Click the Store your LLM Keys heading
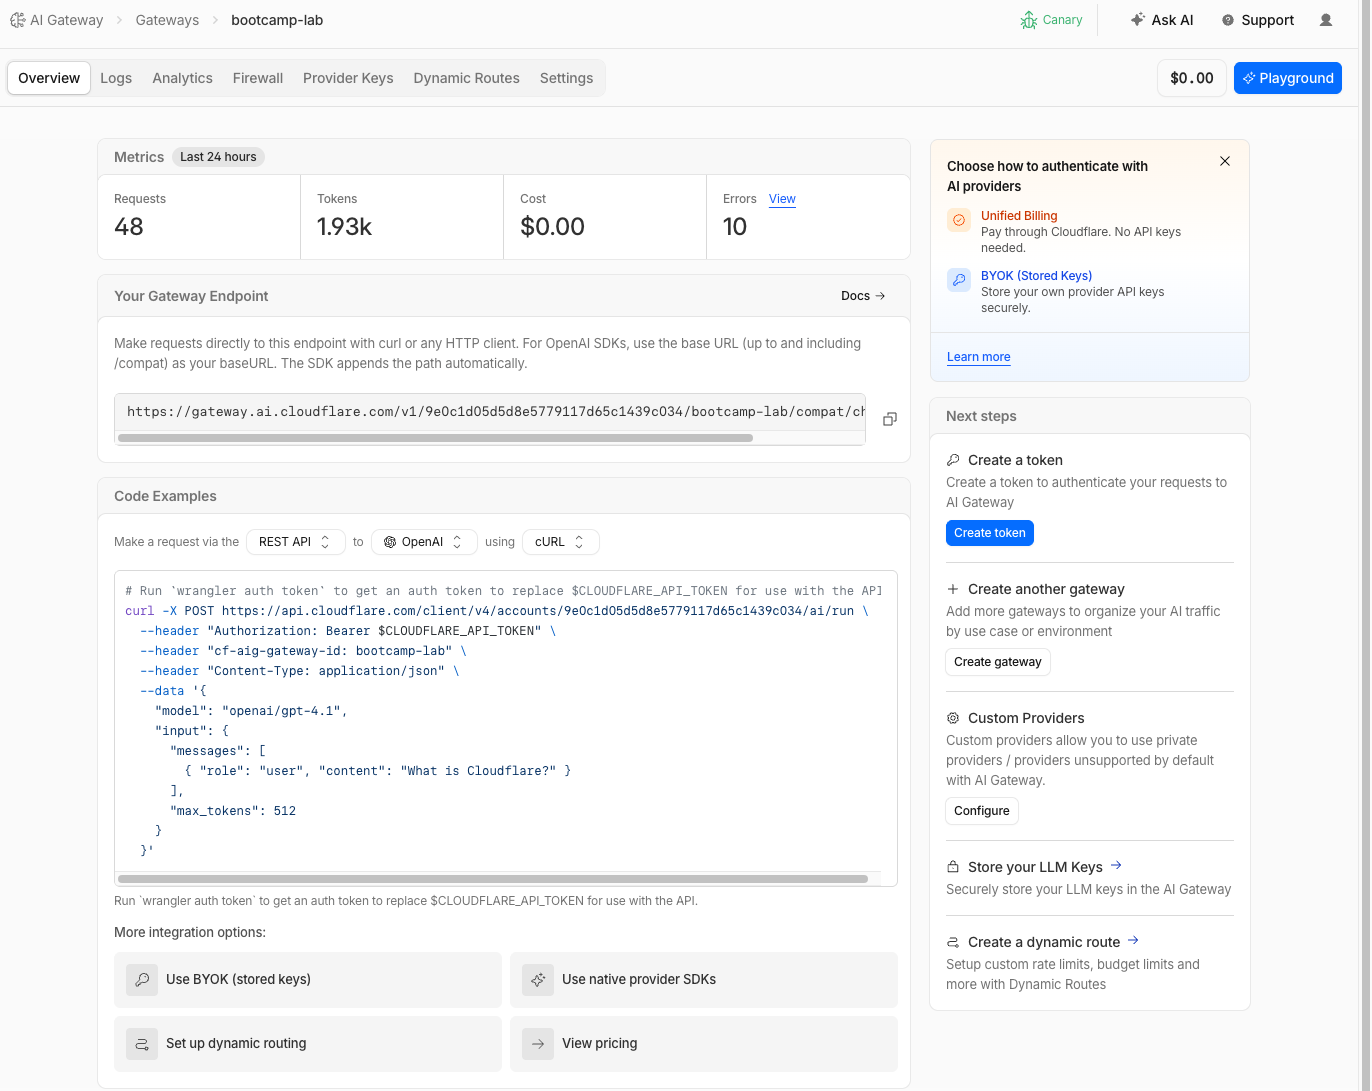Screen dimensions: 1372x1091 1035,867
